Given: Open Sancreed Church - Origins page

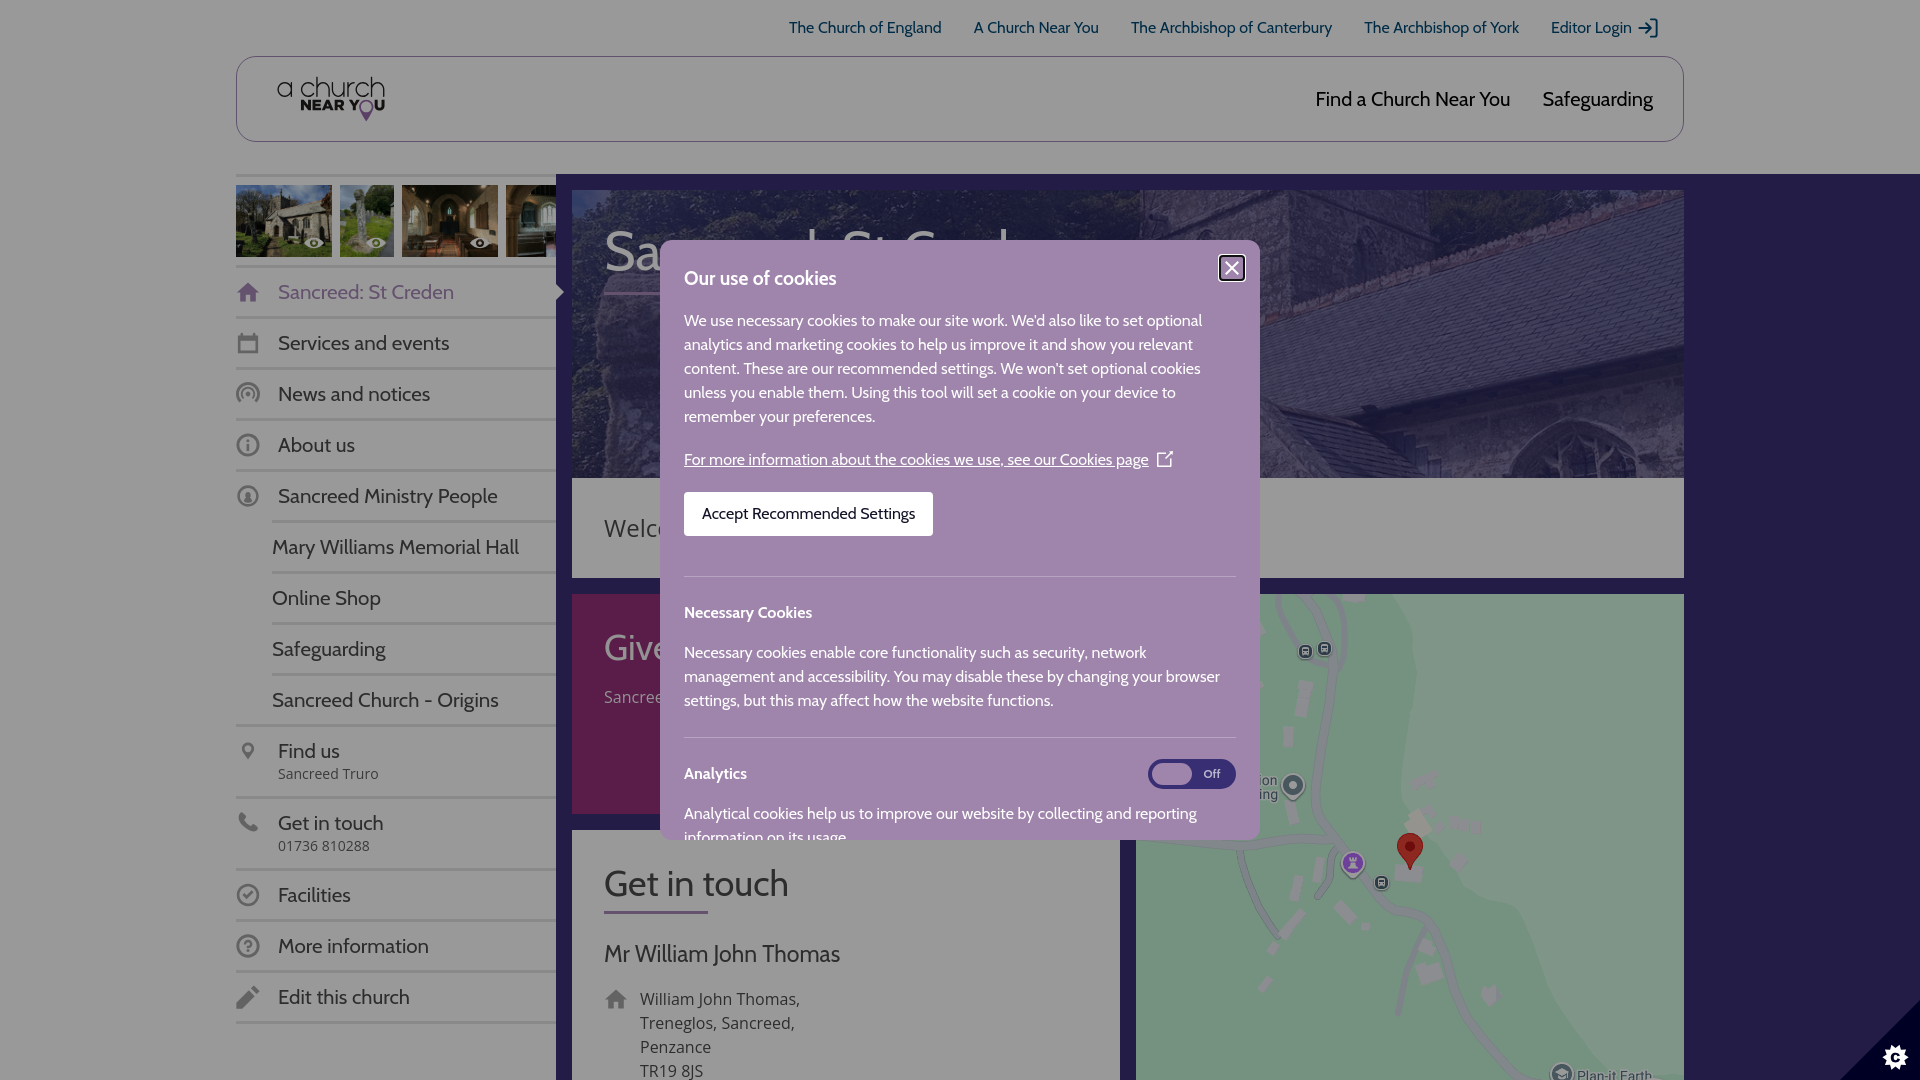Looking at the screenshot, I should (414, 700).
